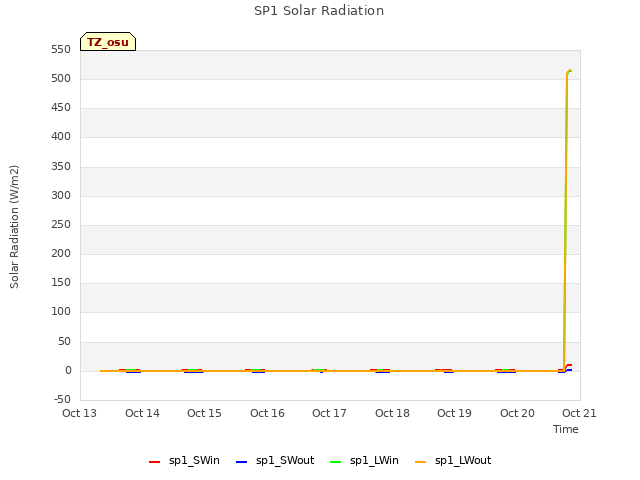Click the chart title SP1 Solar Radiation

pos(319,11)
